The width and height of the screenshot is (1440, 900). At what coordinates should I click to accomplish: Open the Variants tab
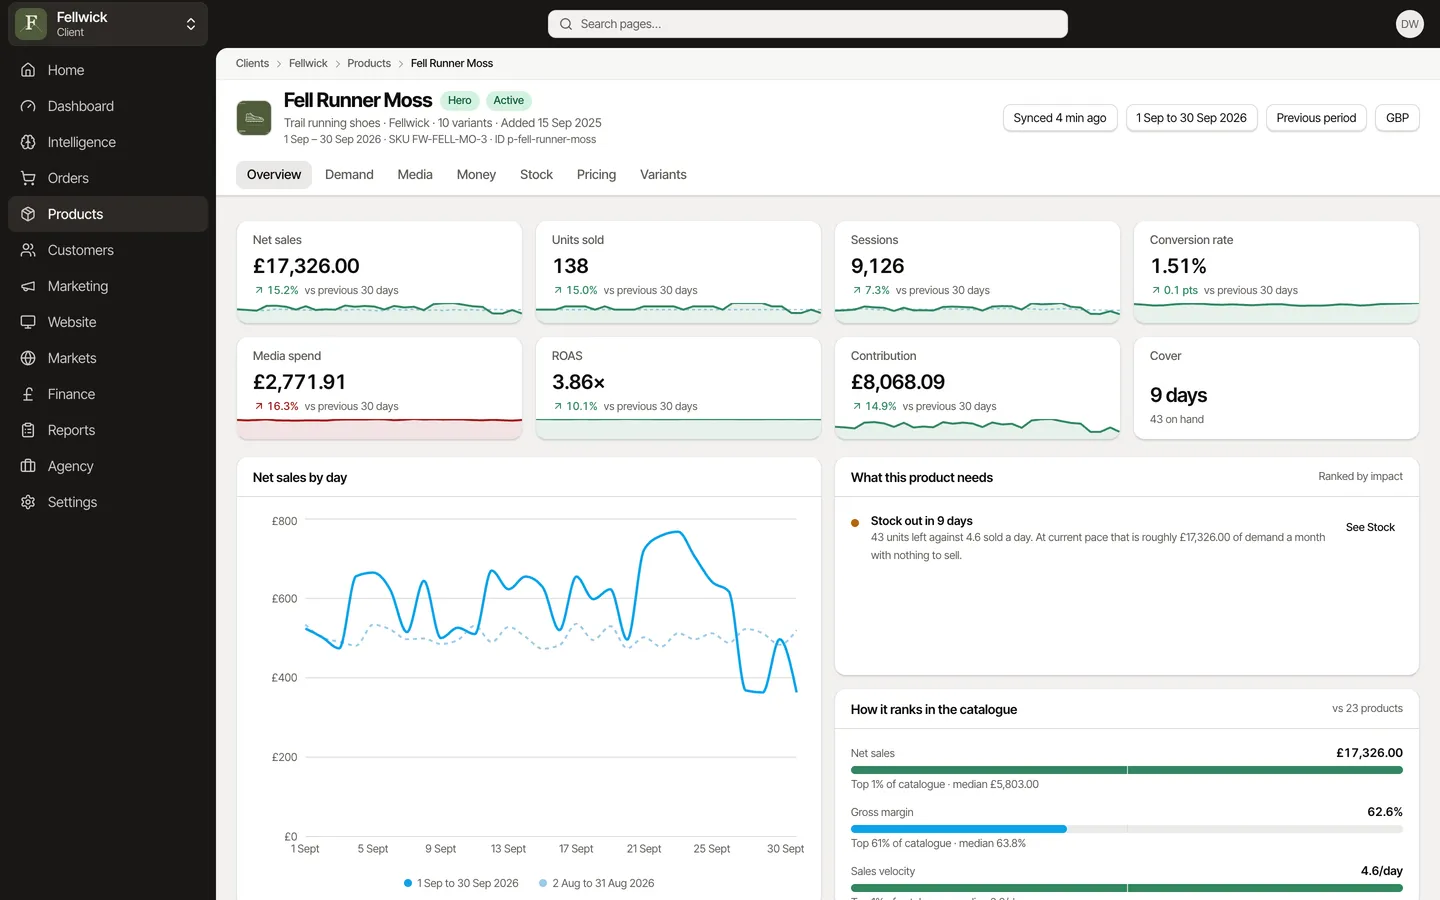(x=663, y=175)
